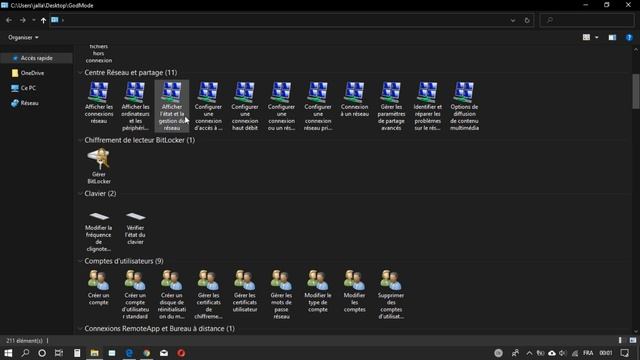Collapse Clavier group
The image size is (640, 360).
[80, 193]
